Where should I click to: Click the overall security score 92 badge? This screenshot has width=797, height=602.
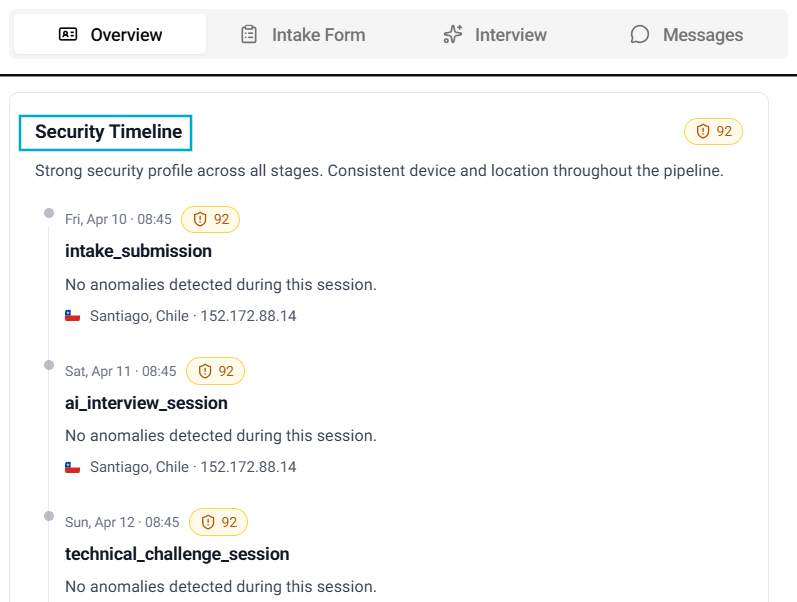click(x=713, y=131)
